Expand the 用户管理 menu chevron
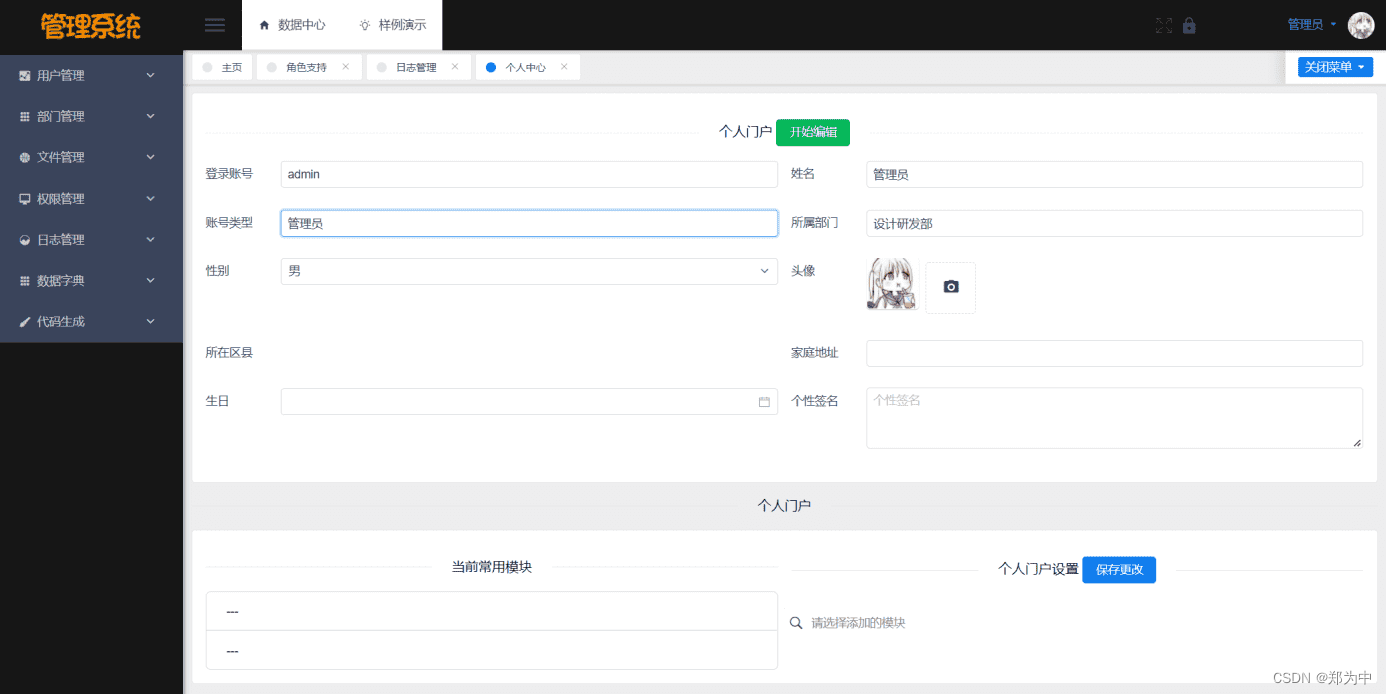 click(151, 75)
